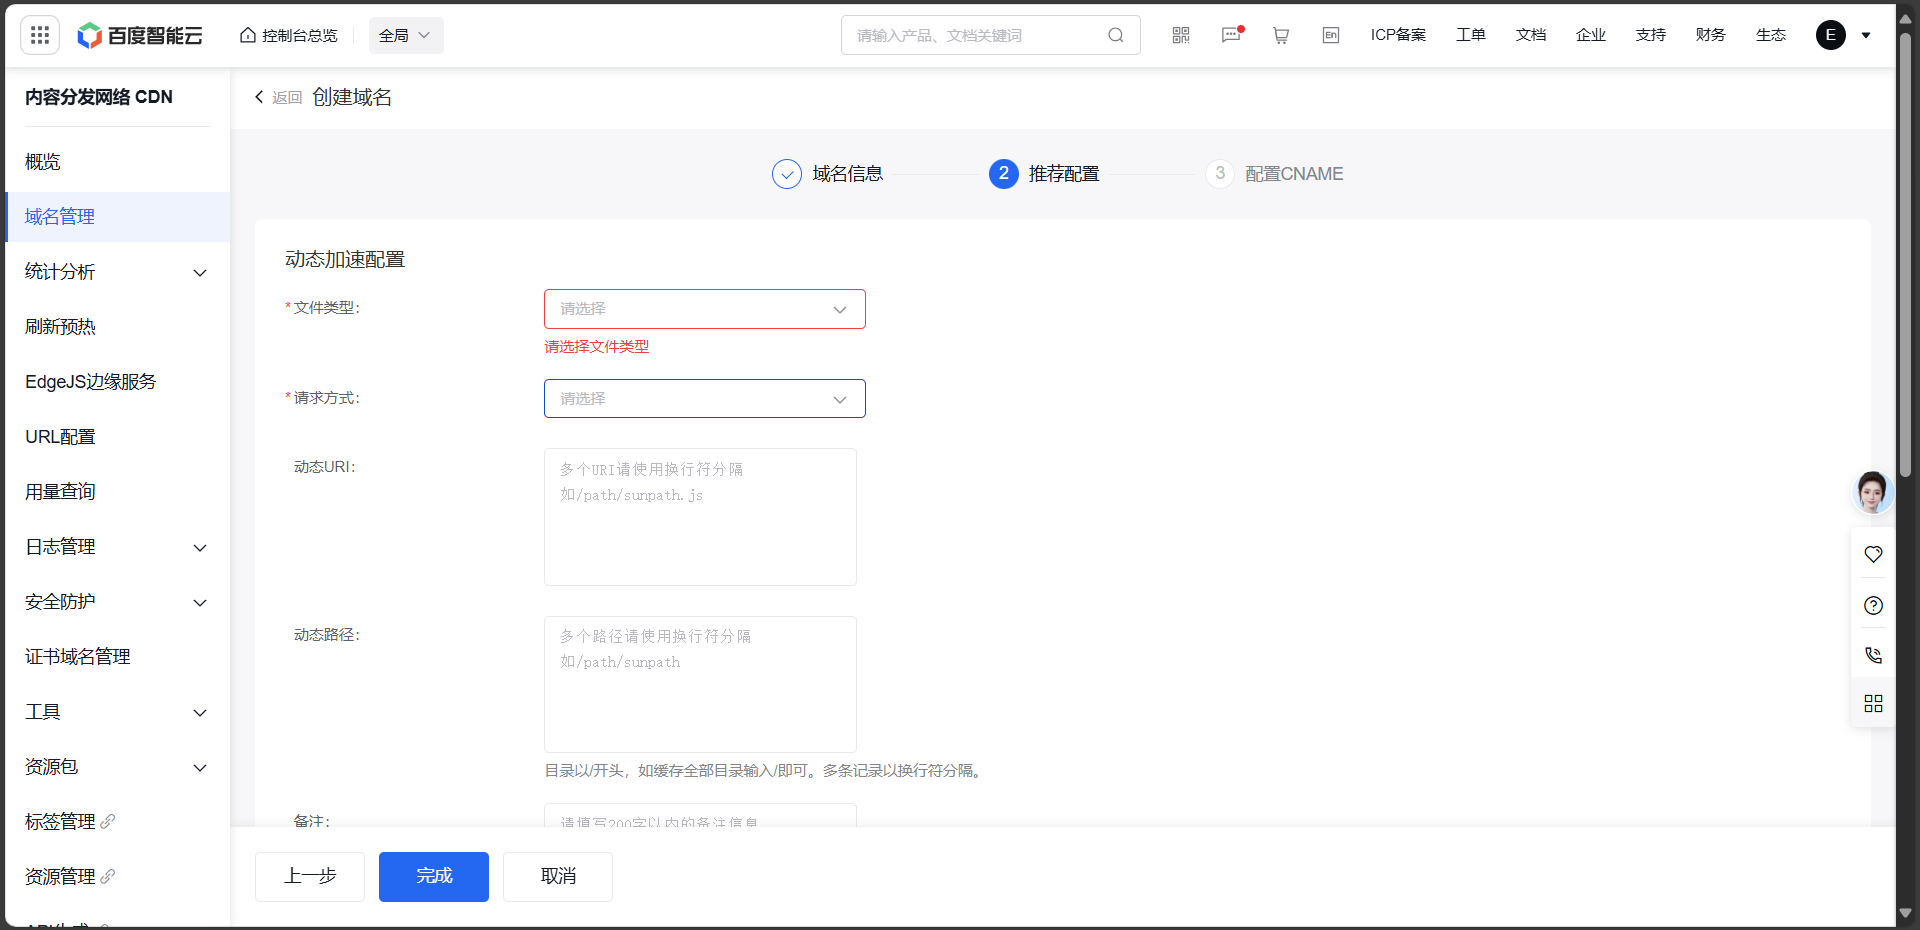Open the messages notification icon

[x=1231, y=35]
